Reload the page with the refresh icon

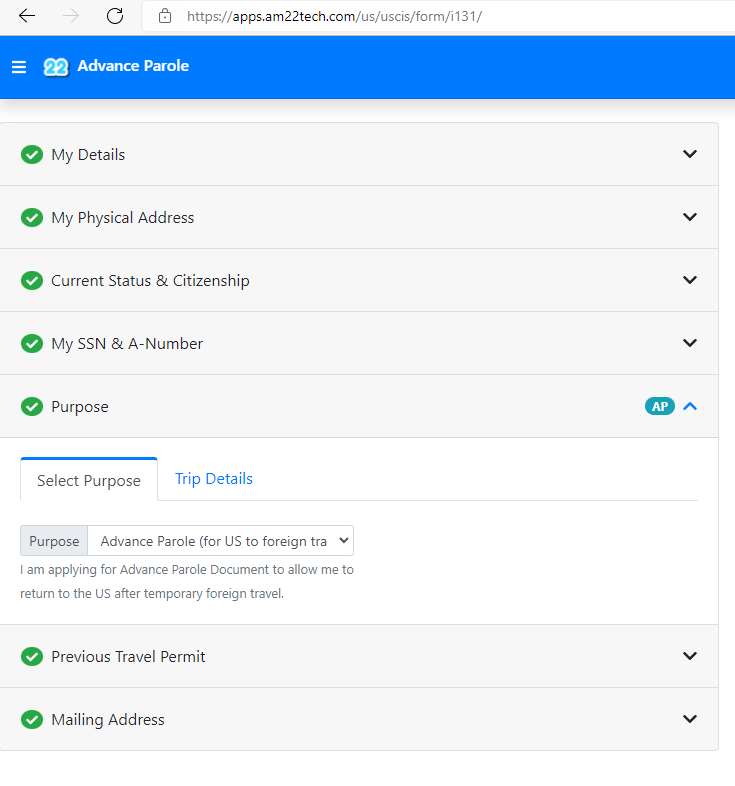click(115, 16)
